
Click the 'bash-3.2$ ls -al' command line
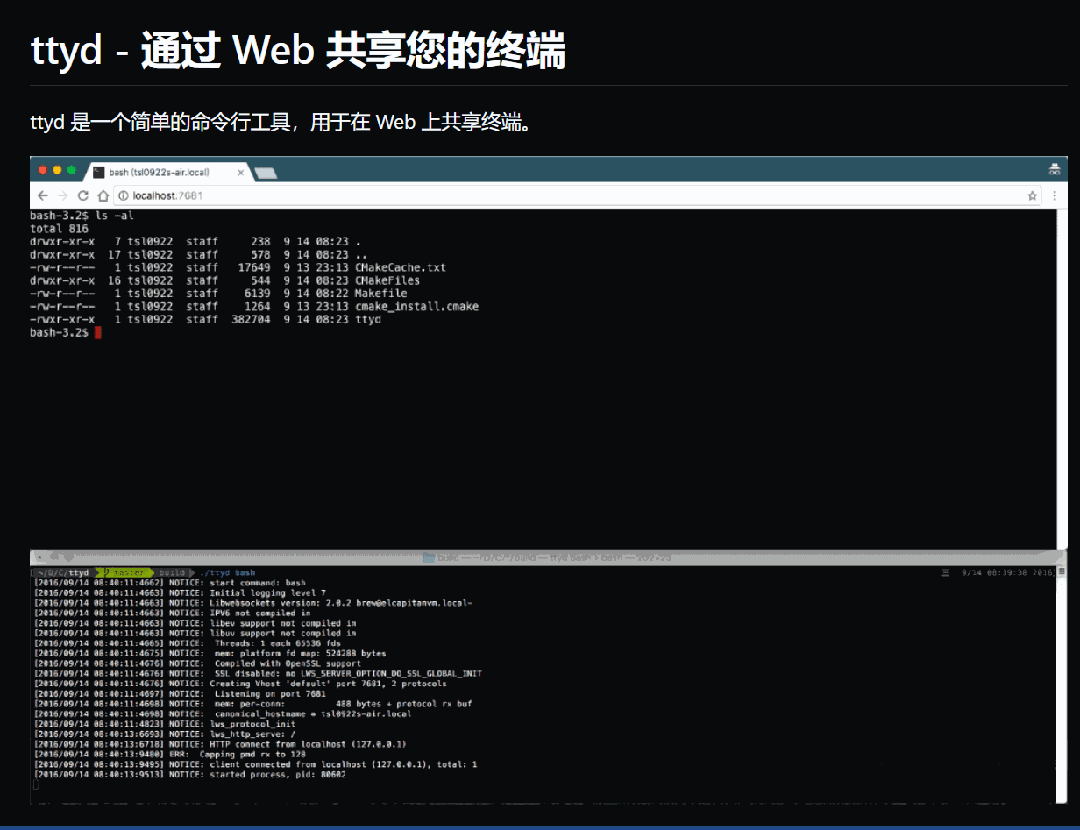pos(82,216)
